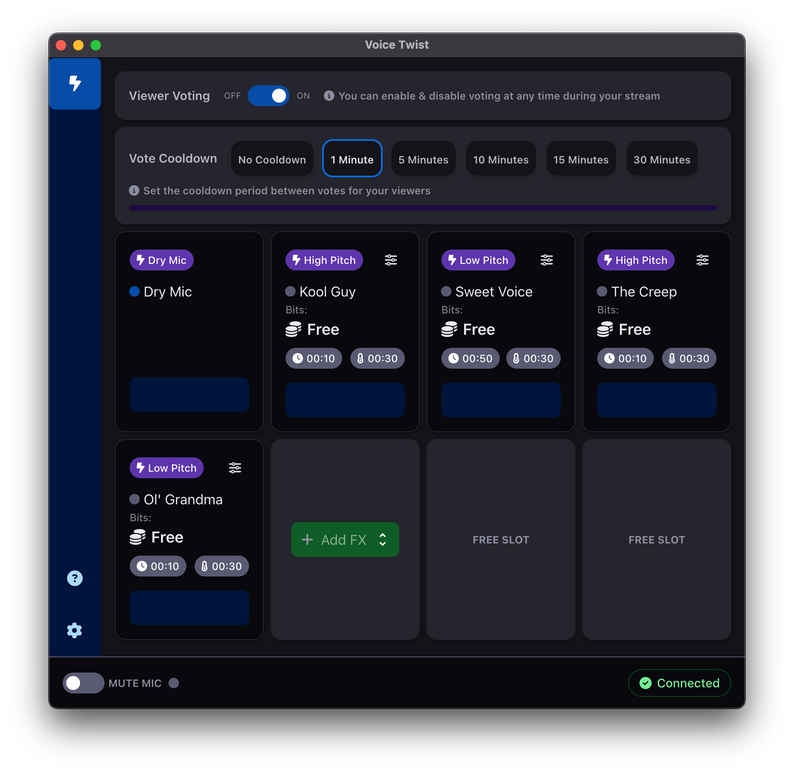The image size is (794, 773).
Task: Set vote cooldown to 5 Minutes
Action: point(423,159)
